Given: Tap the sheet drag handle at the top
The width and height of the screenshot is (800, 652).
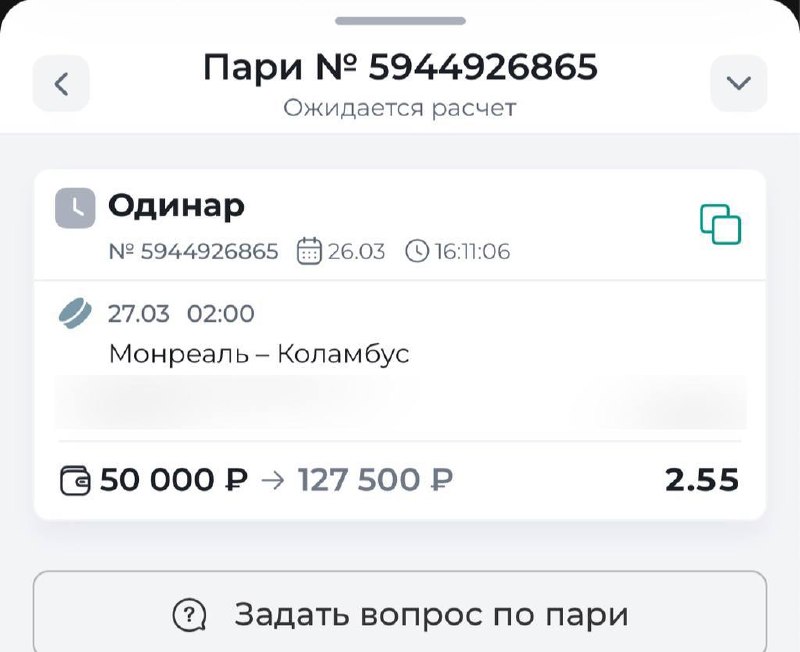Looking at the screenshot, I should click(x=400, y=21).
